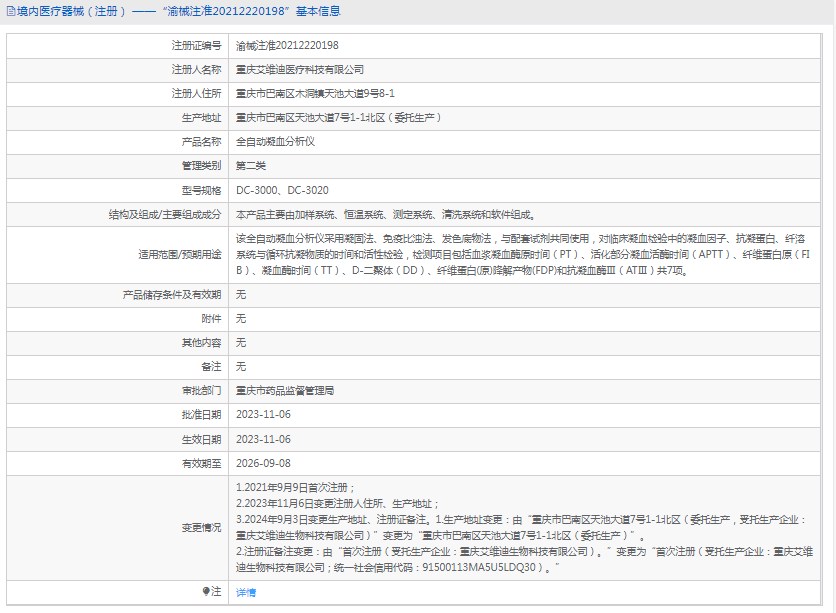Select the line starting 2.注册证备注变更
Image resolution: width=836 pixels, height=613 pixels.
point(525,560)
